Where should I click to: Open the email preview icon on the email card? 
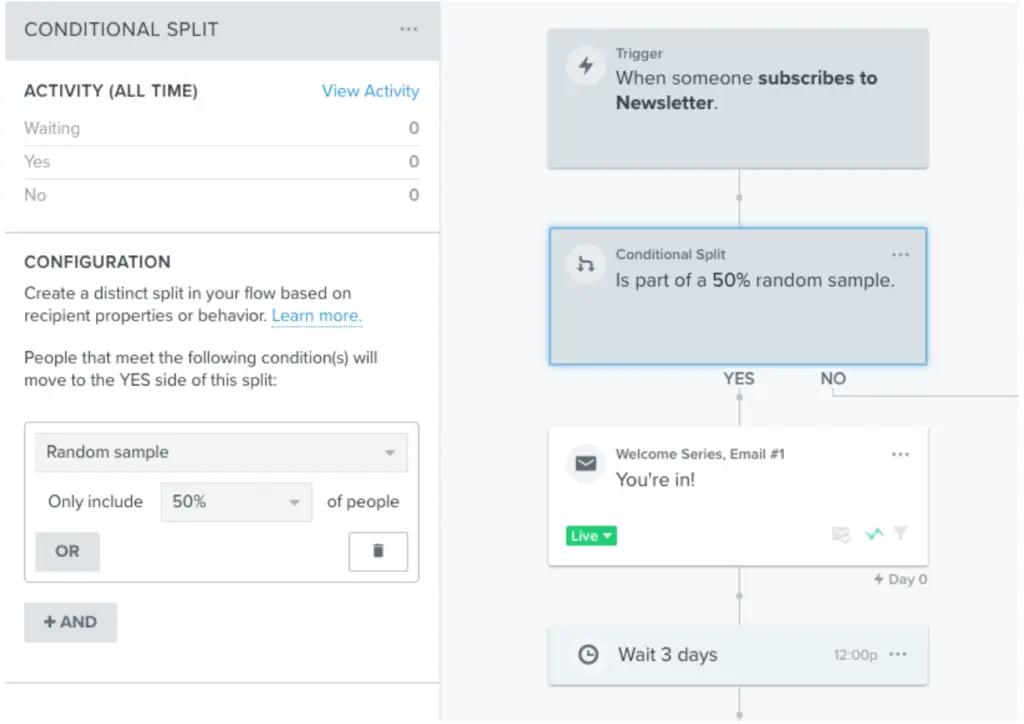[x=840, y=535]
